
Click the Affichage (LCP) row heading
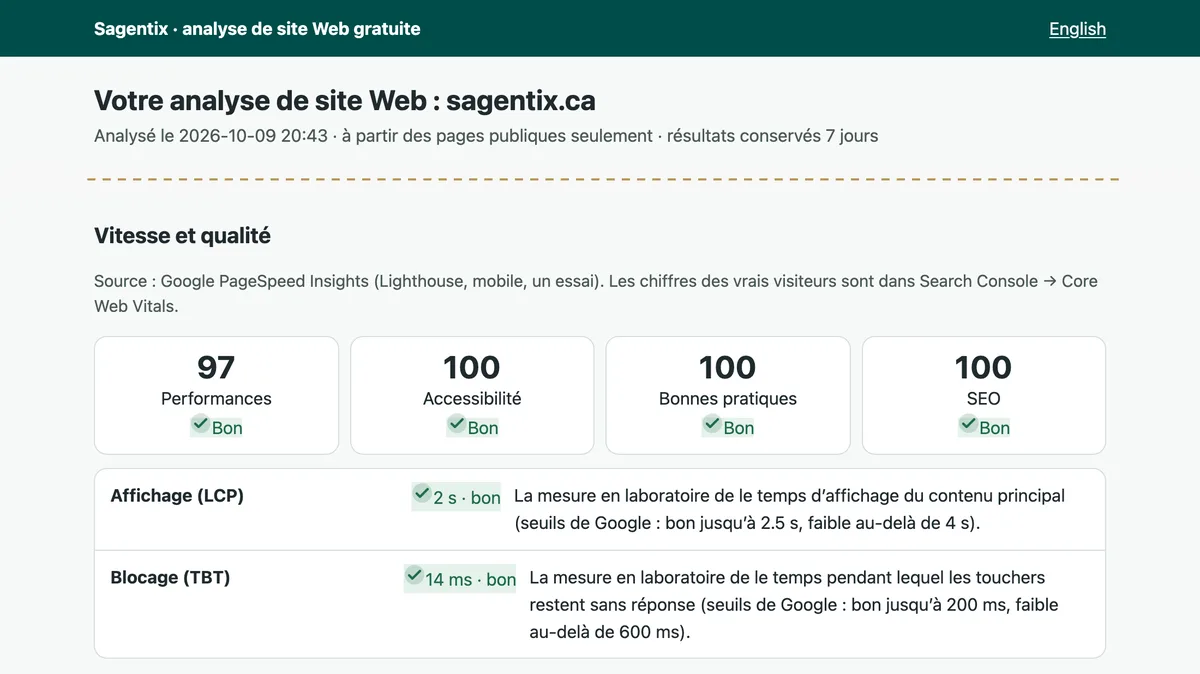(x=177, y=496)
